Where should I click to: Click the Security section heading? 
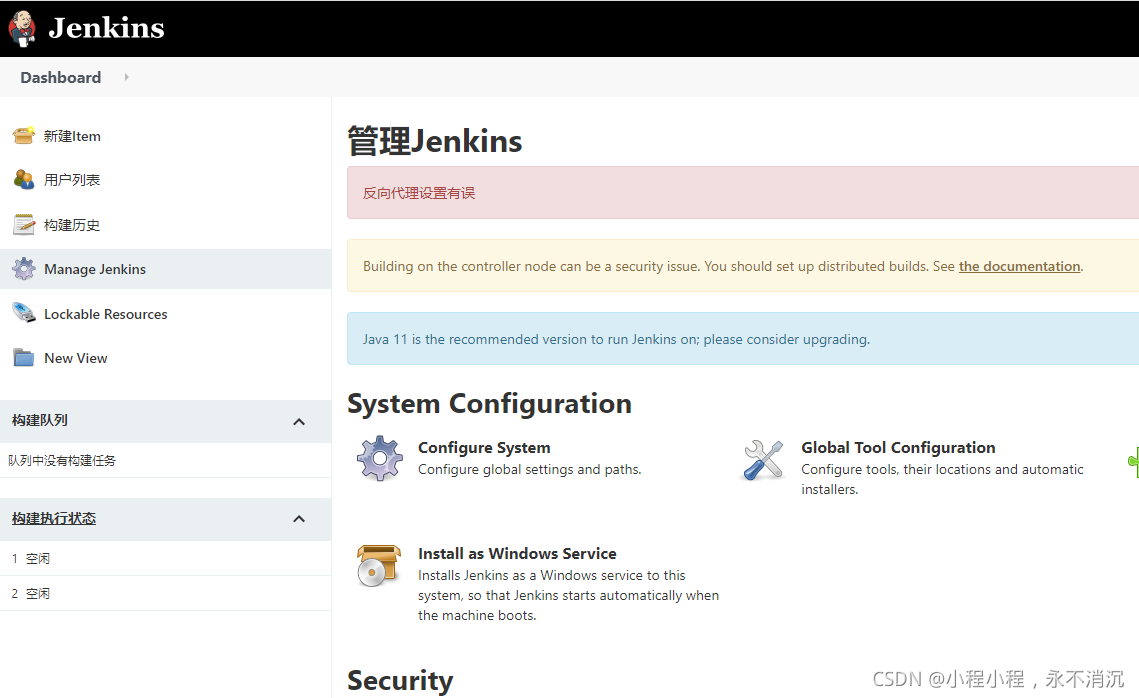(x=400, y=681)
